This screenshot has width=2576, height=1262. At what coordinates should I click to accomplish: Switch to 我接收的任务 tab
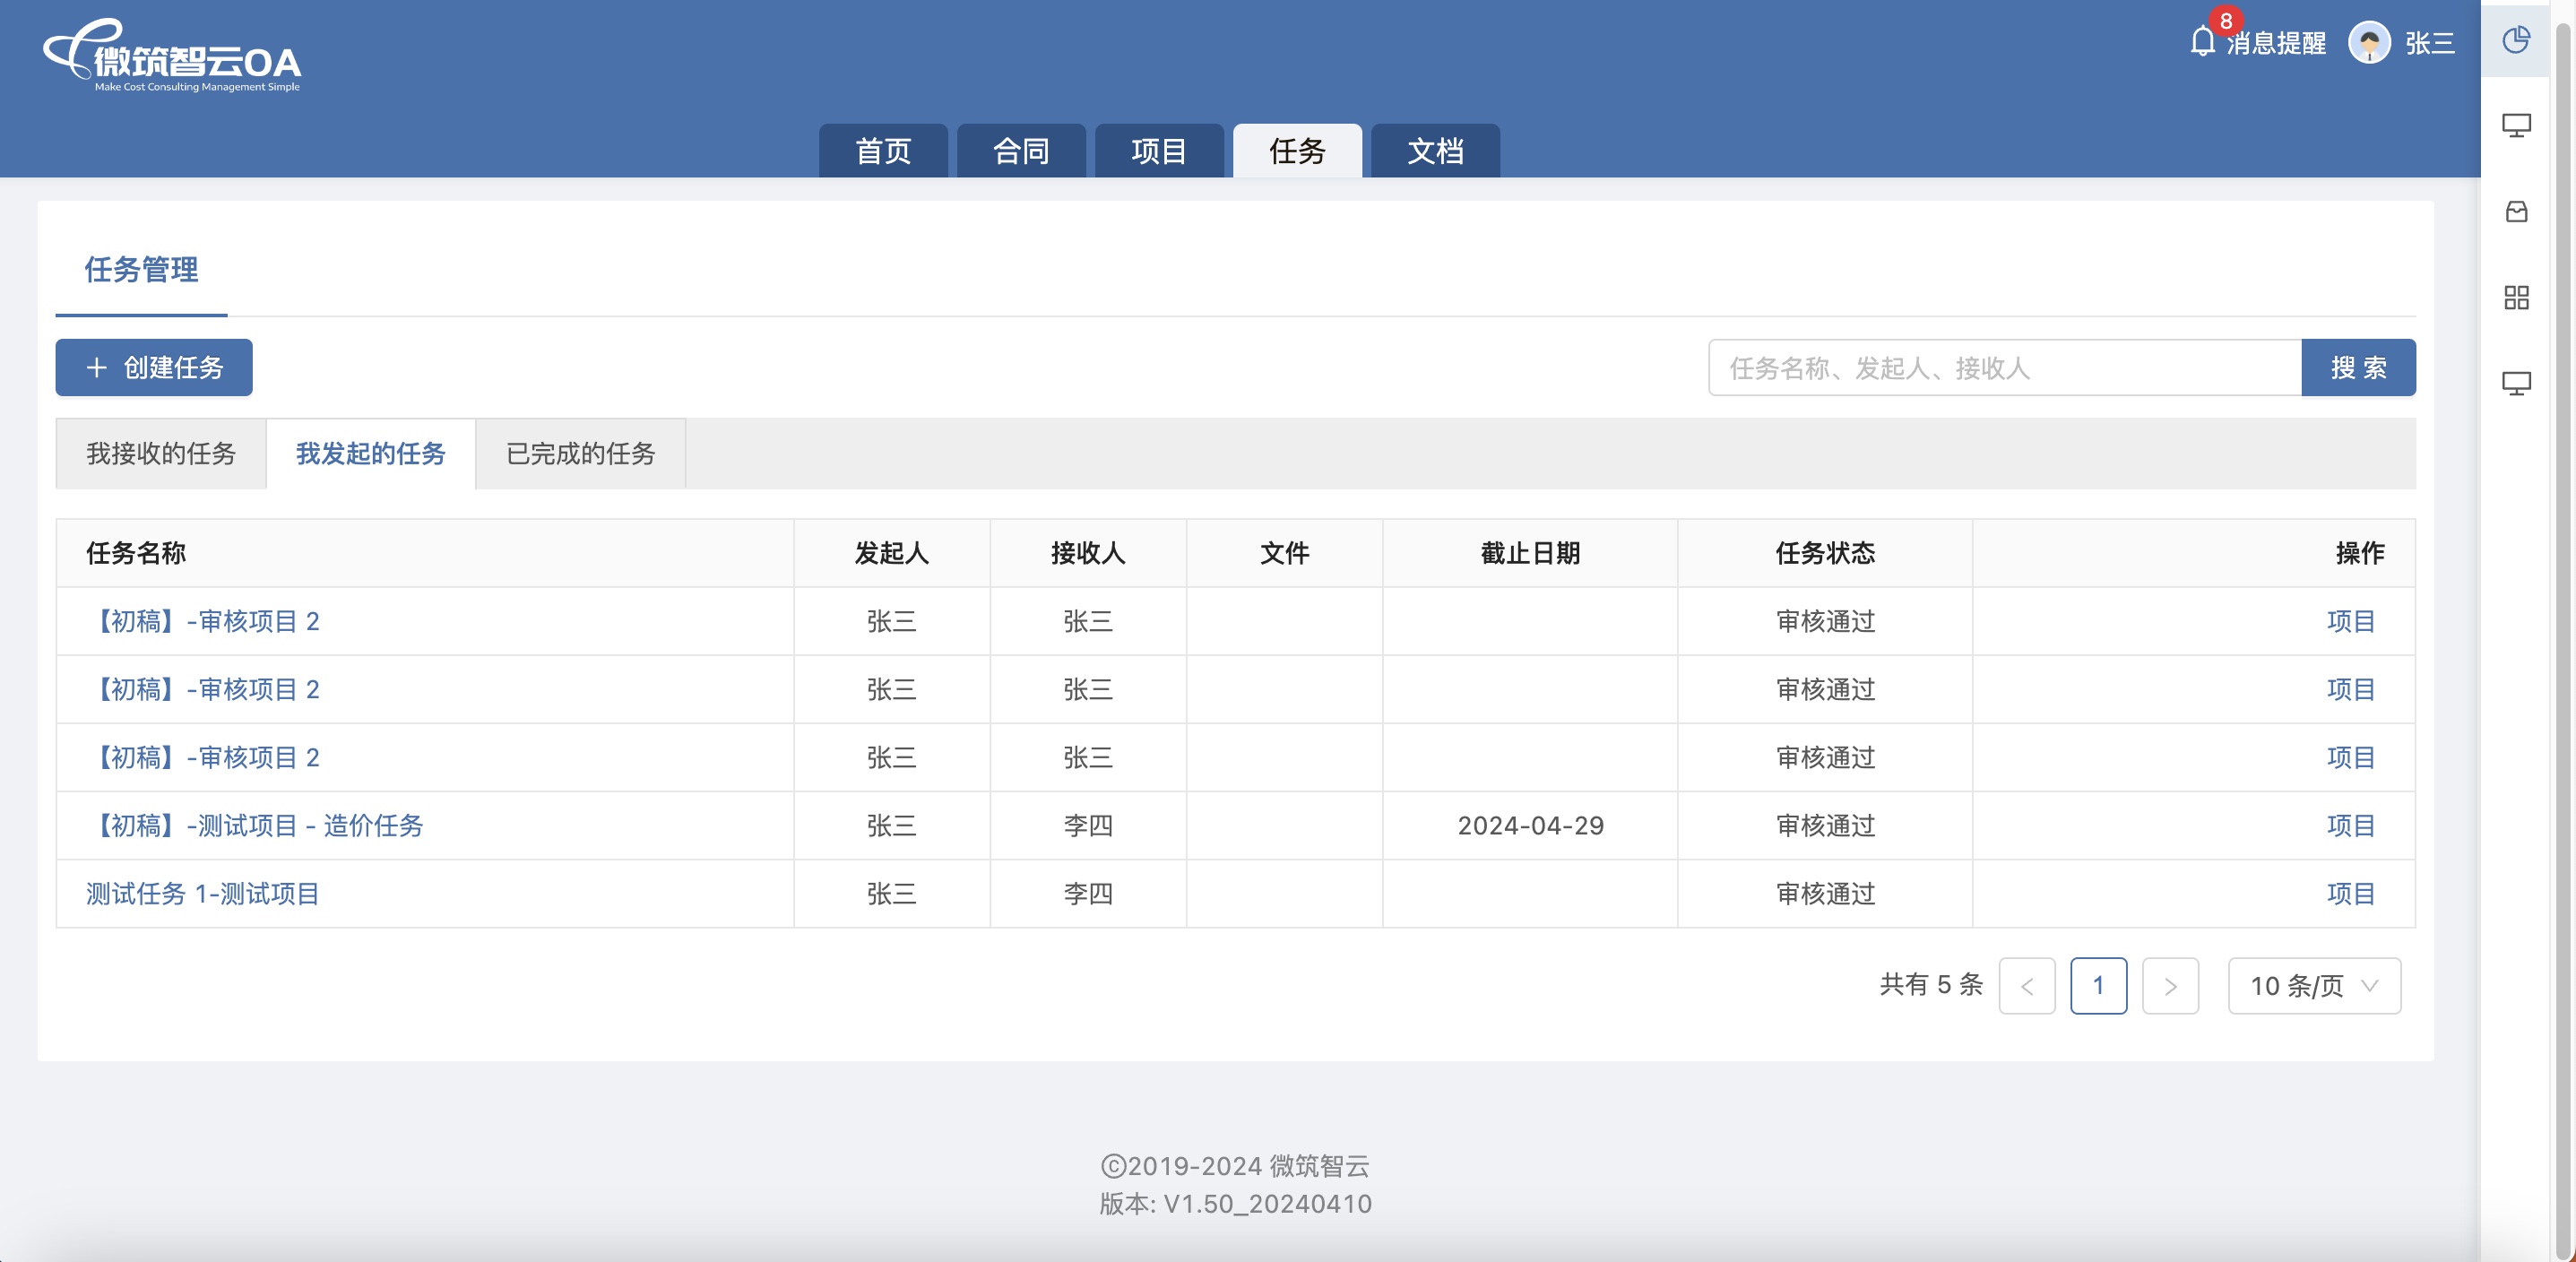[x=161, y=454]
